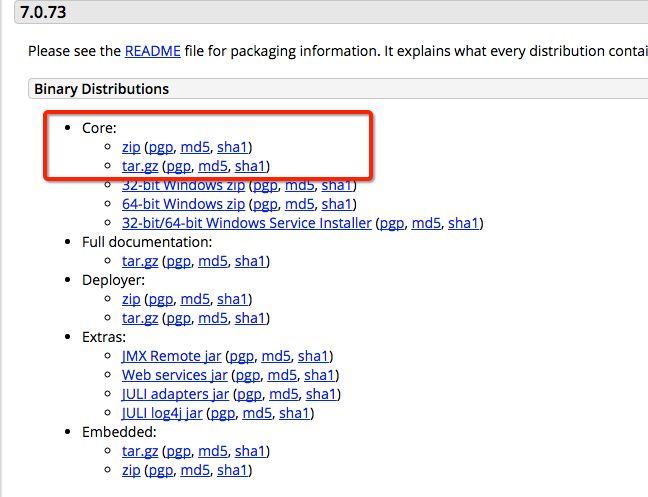The width and height of the screenshot is (648, 497).
Task: Open md5 for Windows Service Installer
Action: point(426,223)
